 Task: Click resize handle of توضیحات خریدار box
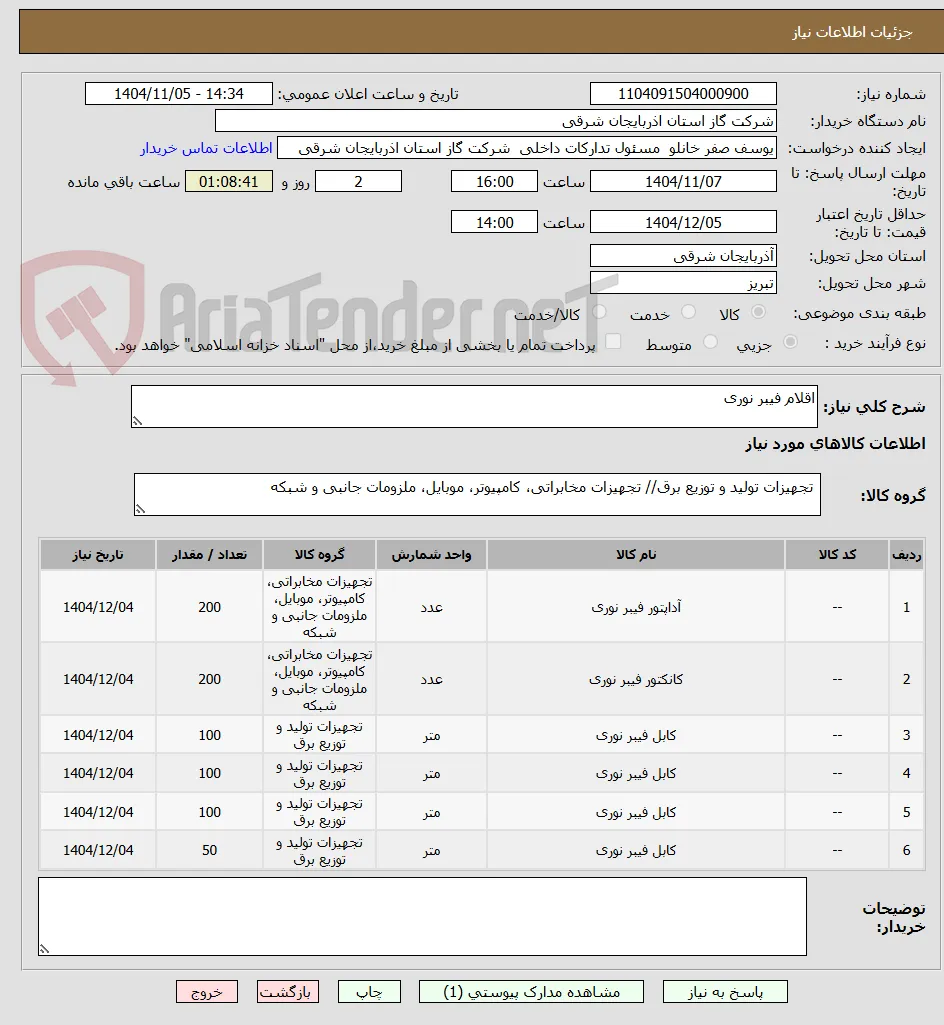(x=44, y=949)
